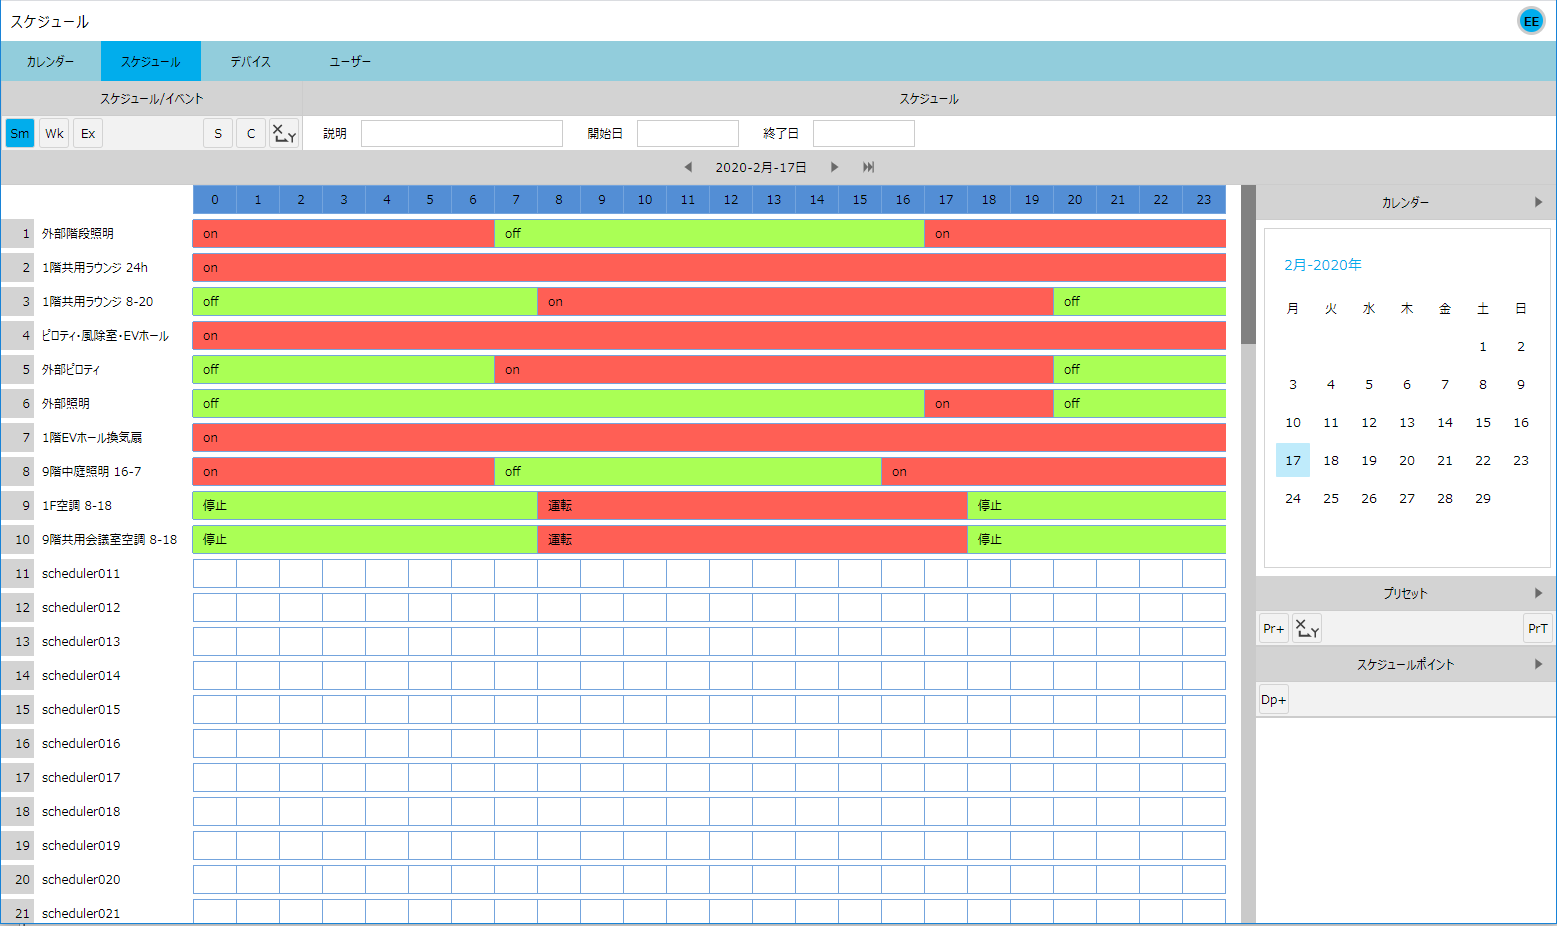Viewport: 1557px width, 926px height.
Task: Select row scheduler011
Action: 81,573
